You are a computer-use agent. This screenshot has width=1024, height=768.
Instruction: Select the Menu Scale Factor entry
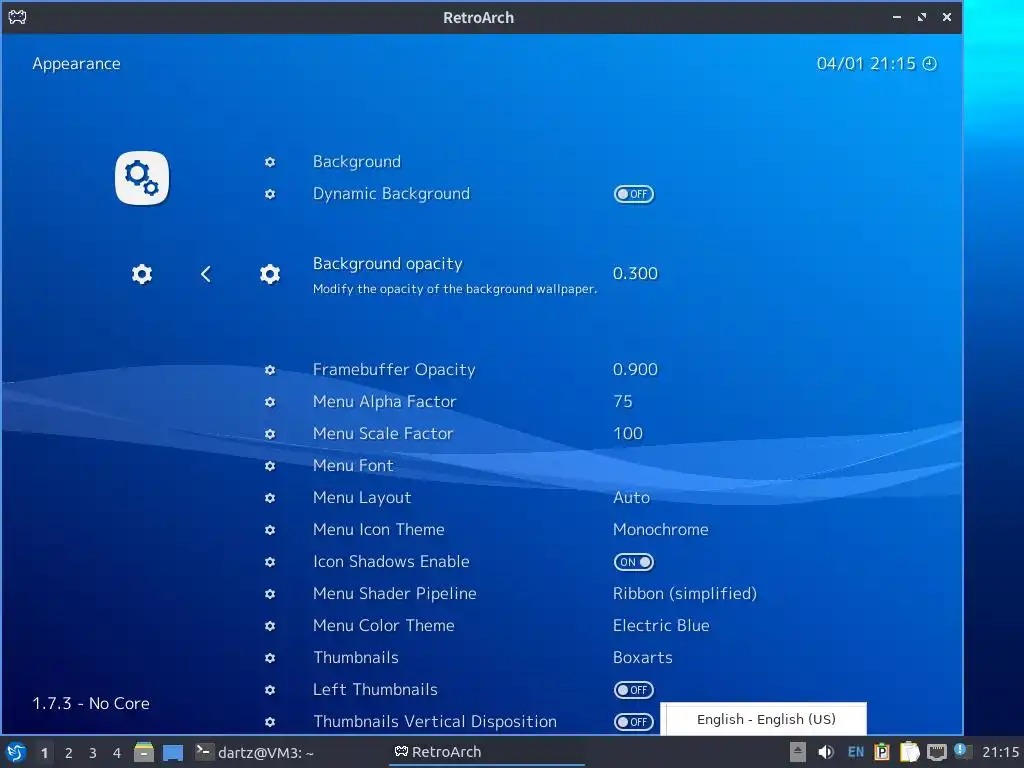coord(383,434)
